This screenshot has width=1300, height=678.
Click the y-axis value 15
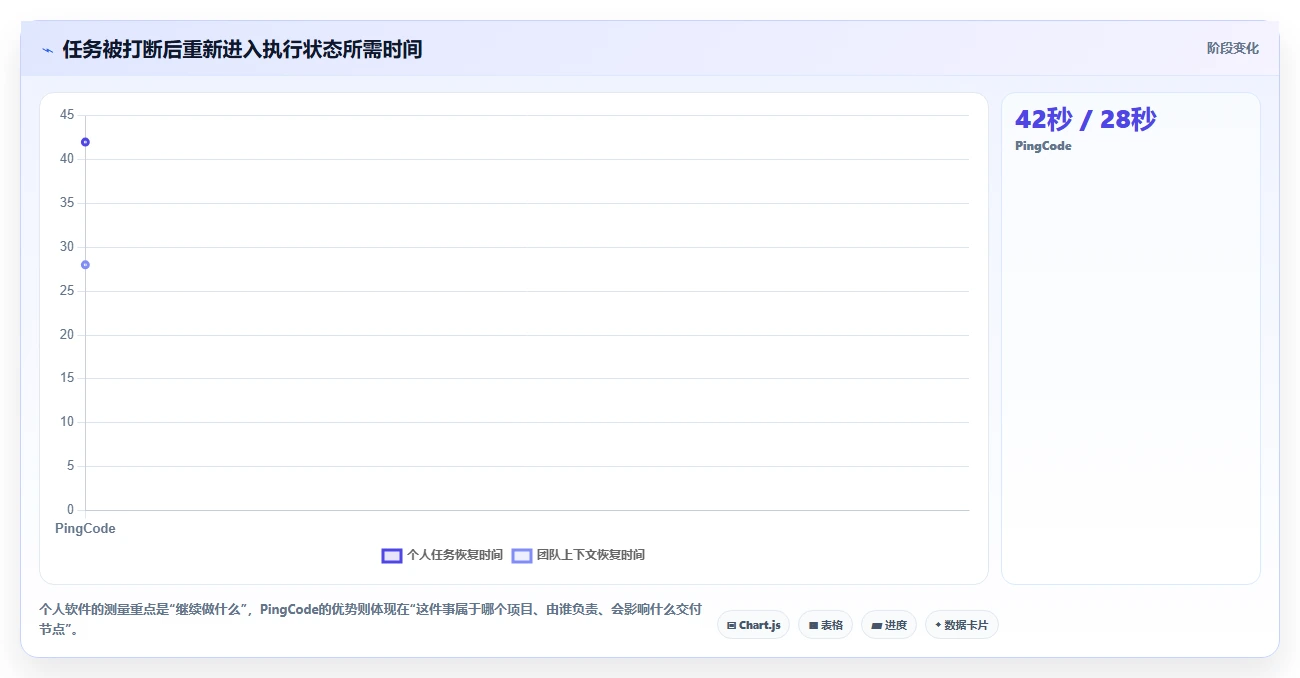click(x=67, y=378)
